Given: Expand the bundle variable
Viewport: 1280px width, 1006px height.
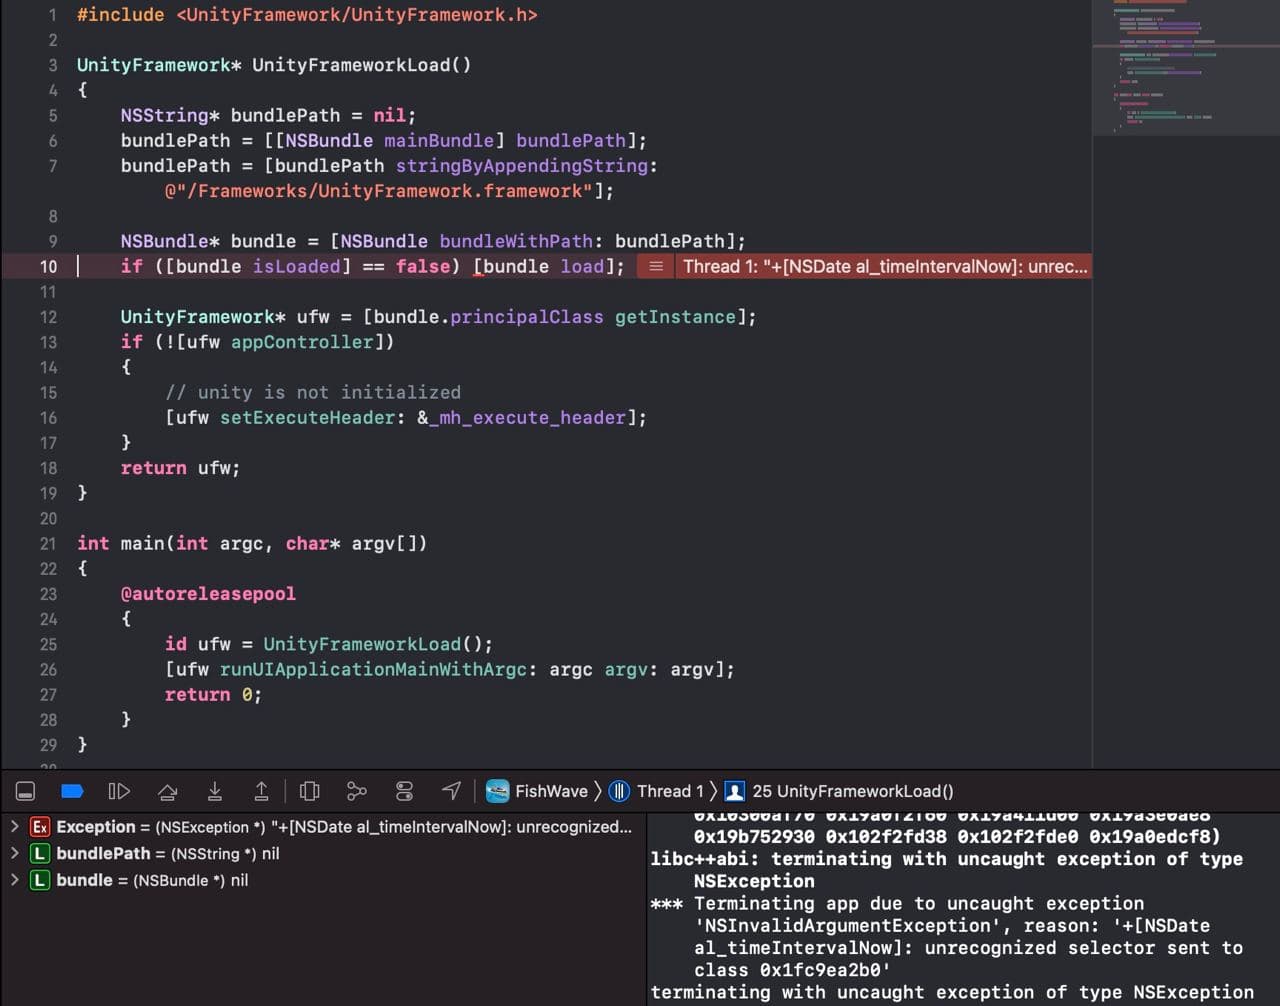Looking at the screenshot, I should pos(14,880).
